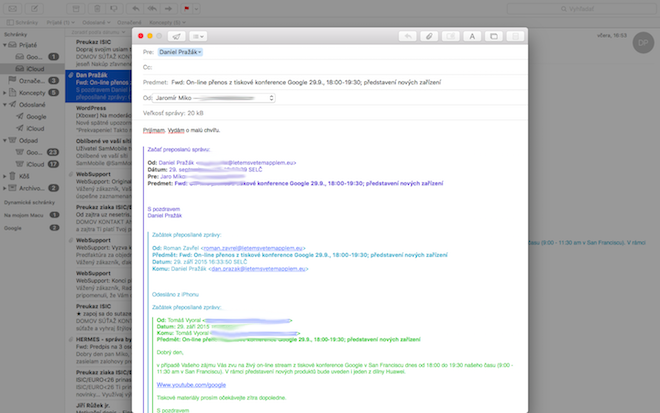The image size is (660, 413).
Task: Open the header fields options dropdown in compose window
Action: coord(198,36)
